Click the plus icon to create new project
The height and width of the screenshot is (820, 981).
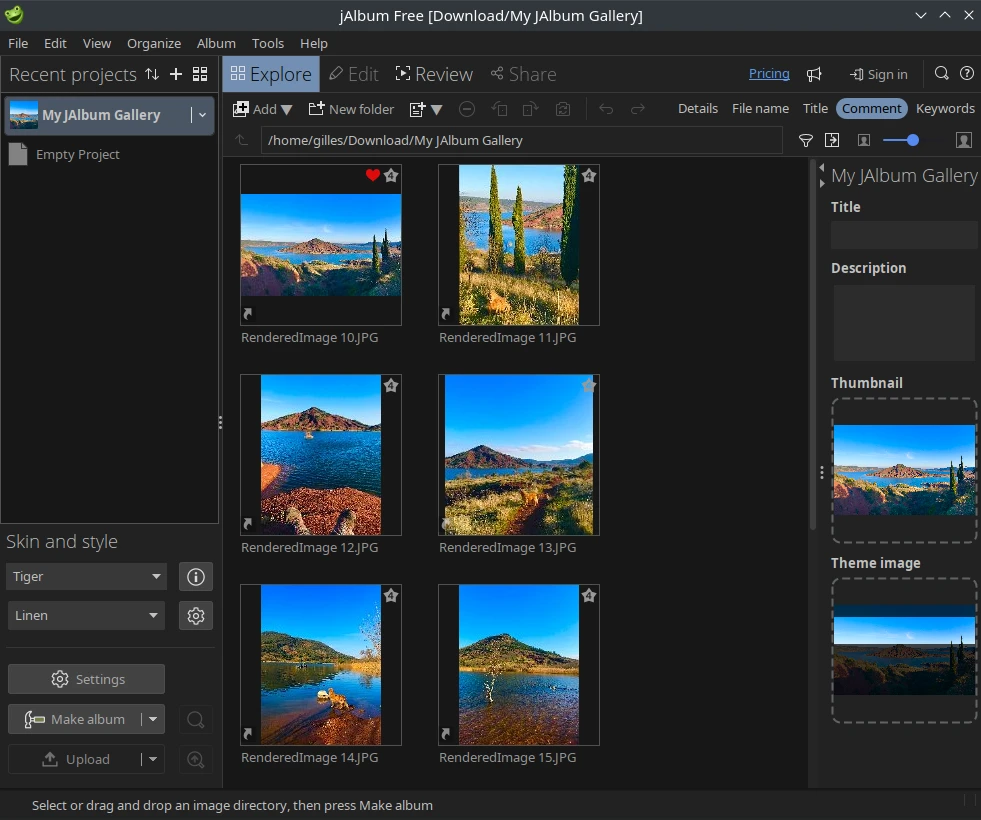(x=176, y=75)
